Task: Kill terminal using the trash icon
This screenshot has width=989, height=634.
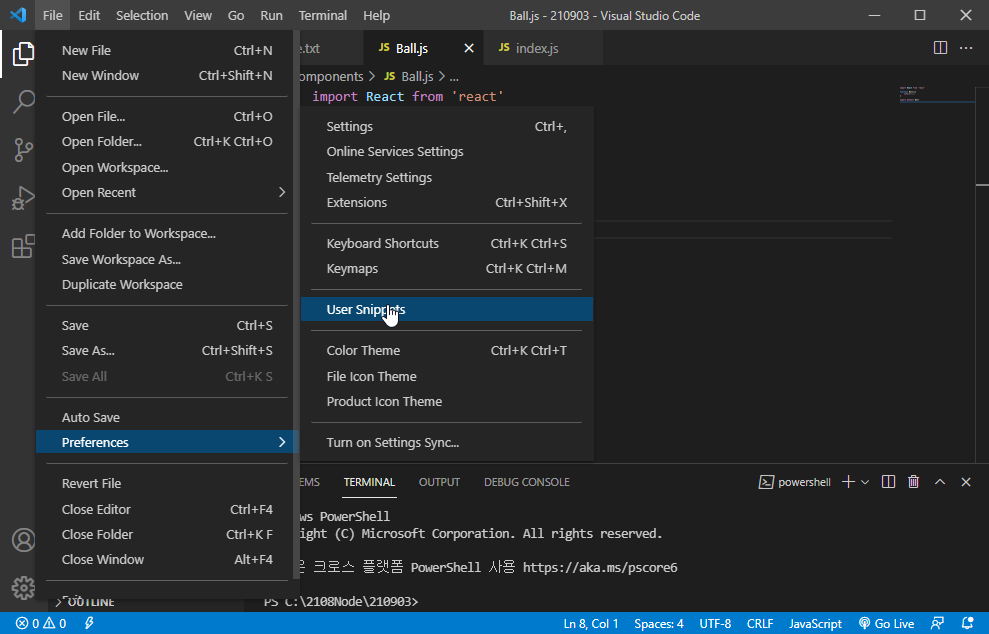Action: pos(913,482)
